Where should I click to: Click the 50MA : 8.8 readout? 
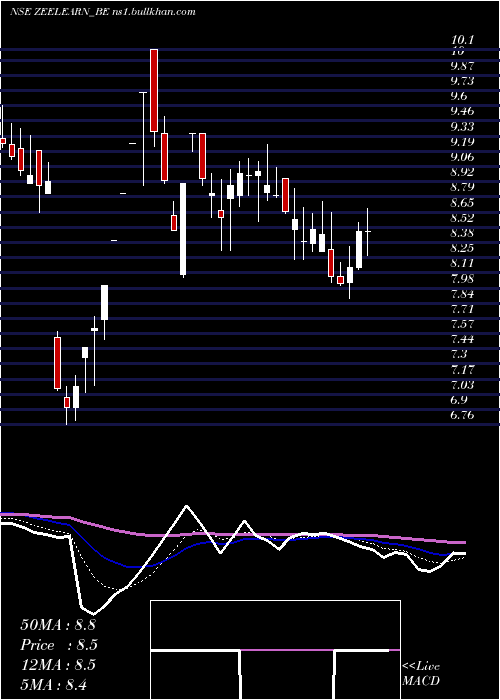click(x=58, y=625)
